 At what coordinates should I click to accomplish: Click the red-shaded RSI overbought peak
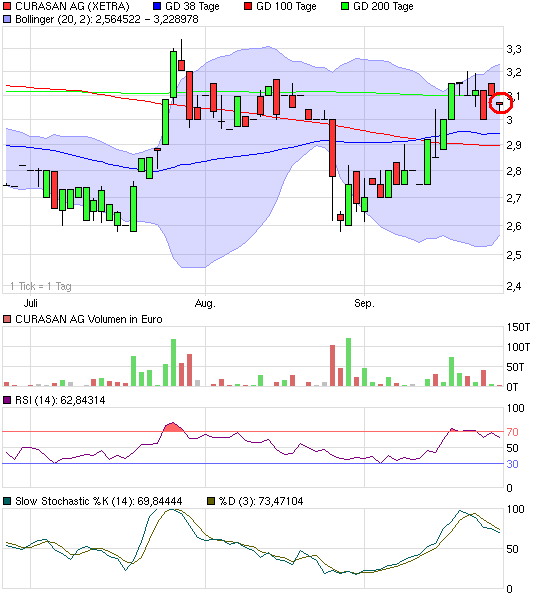(173, 427)
